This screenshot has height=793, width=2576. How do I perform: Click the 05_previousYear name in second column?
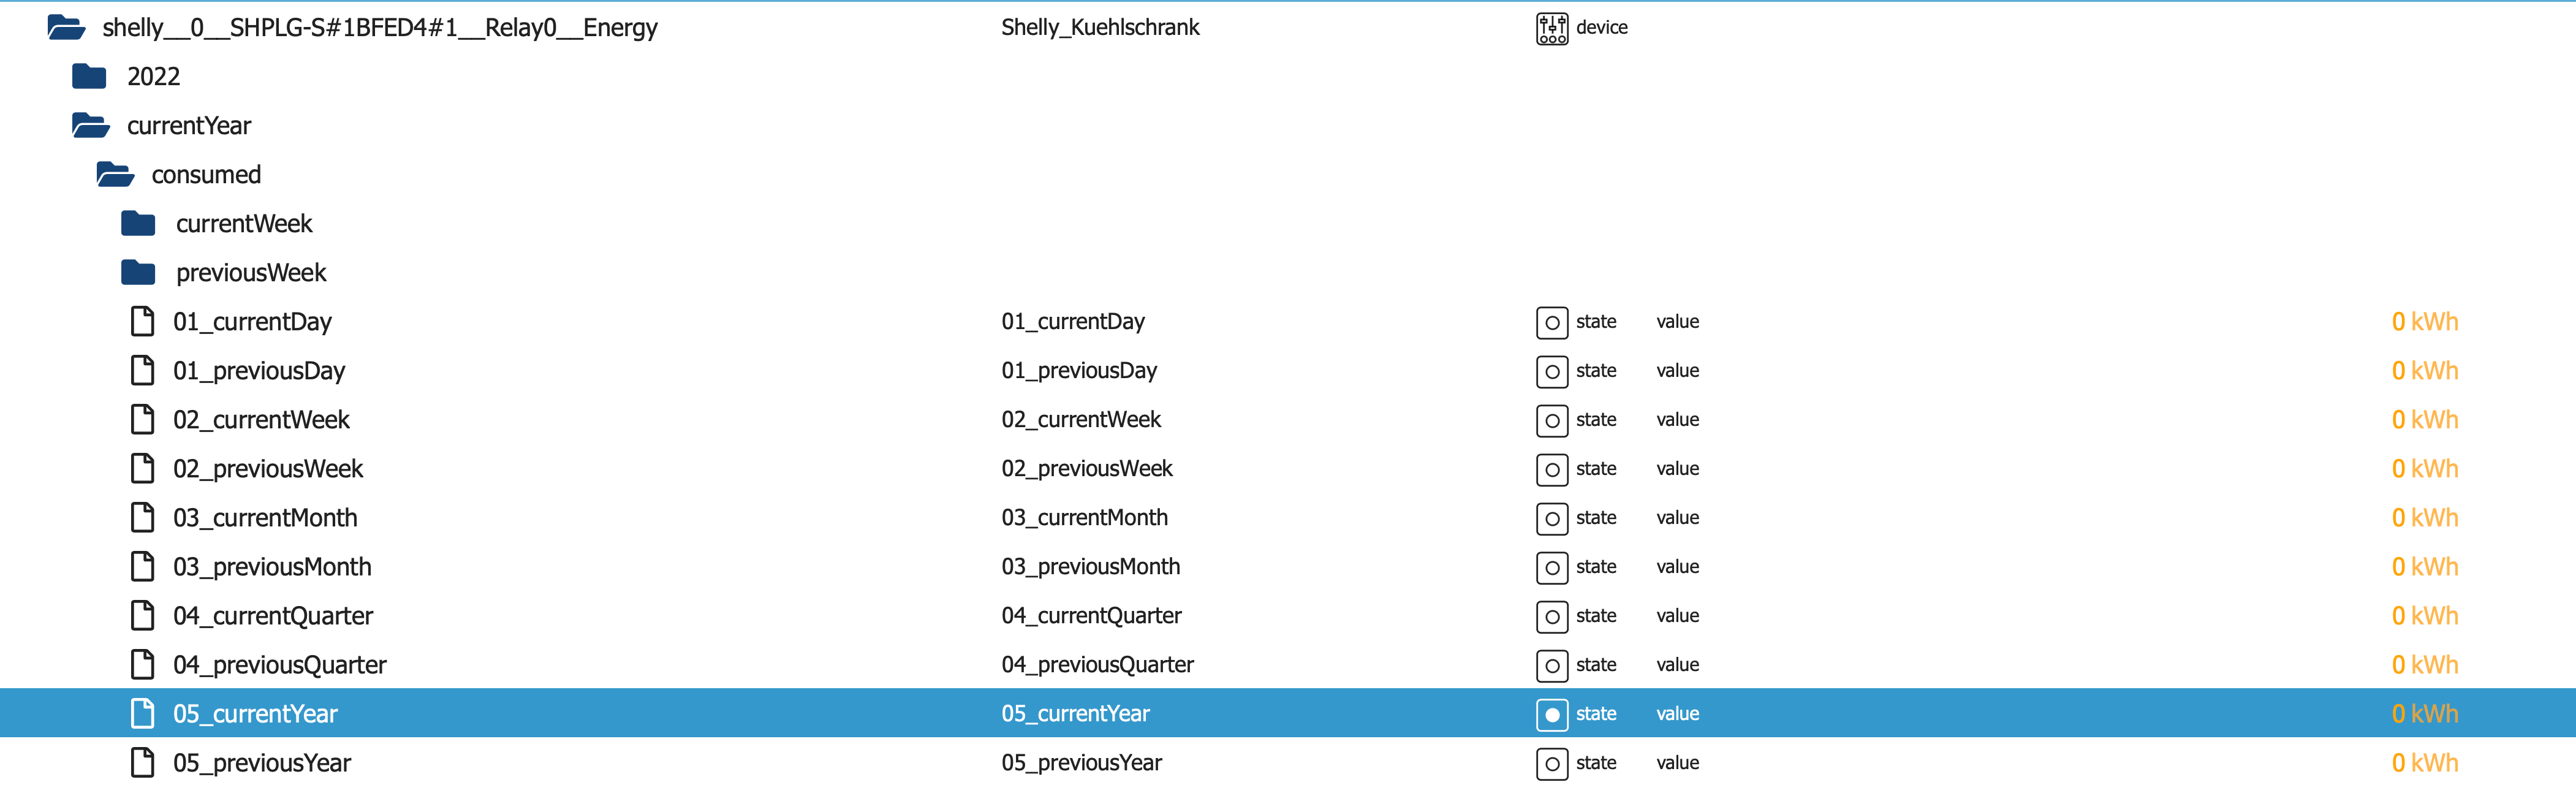[1081, 763]
